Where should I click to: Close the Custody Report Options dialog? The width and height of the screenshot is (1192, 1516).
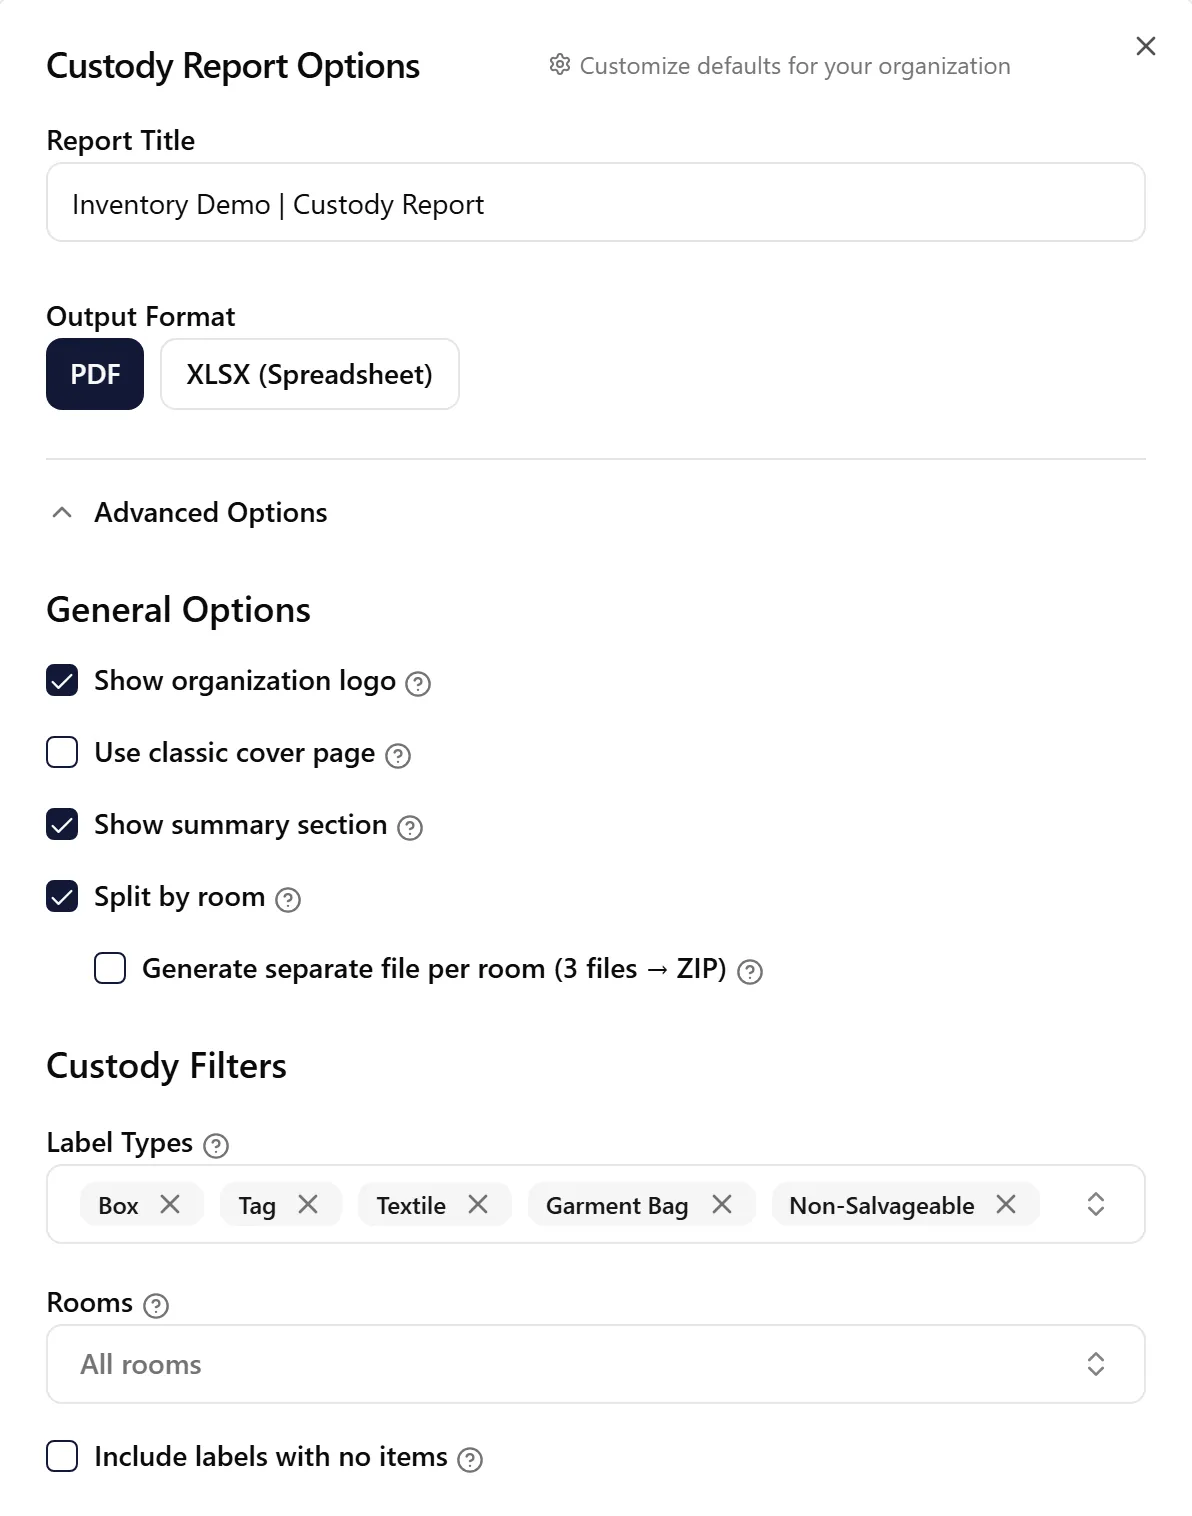pyautogui.click(x=1146, y=46)
